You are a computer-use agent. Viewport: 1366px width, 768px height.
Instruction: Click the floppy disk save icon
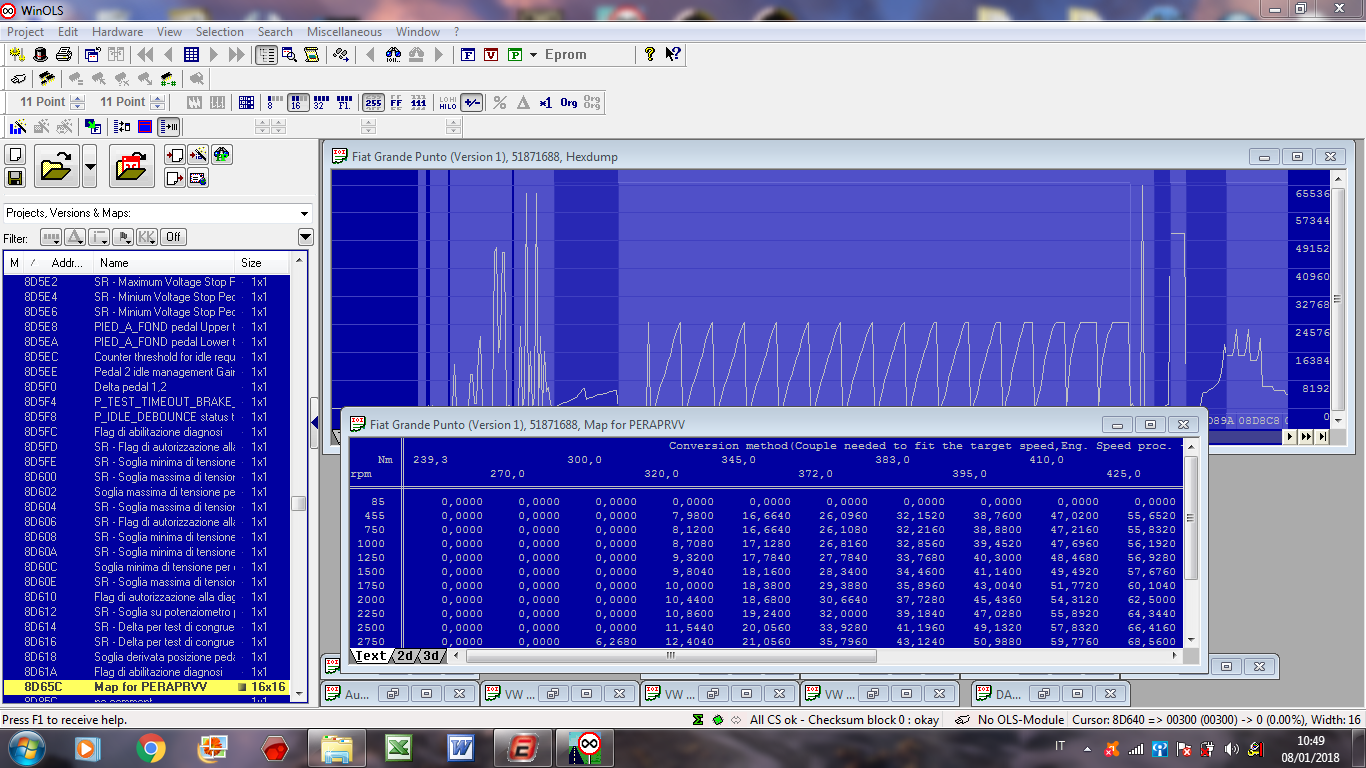coord(15,178)
